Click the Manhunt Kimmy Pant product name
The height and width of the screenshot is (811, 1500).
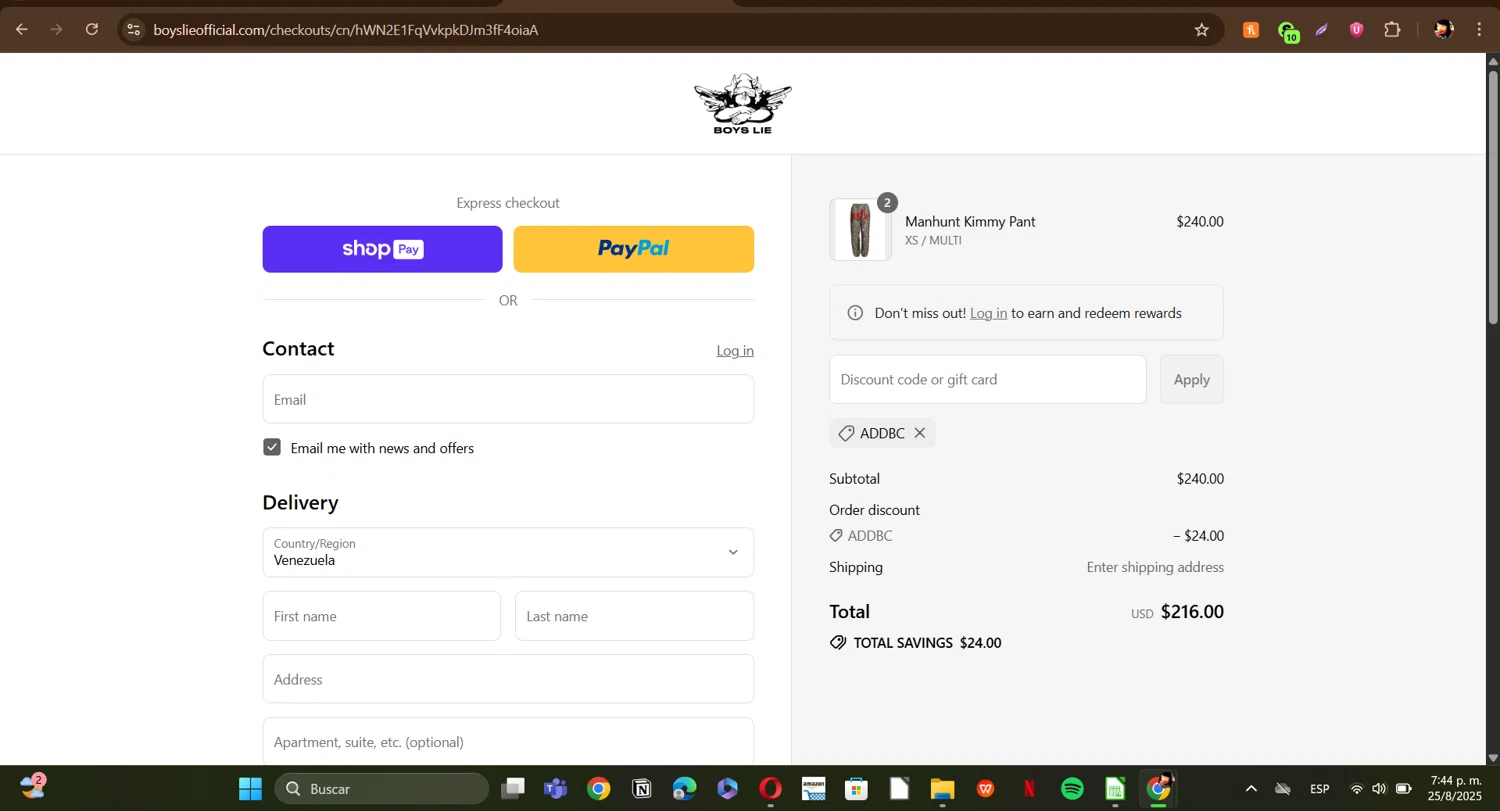point(970,222)
